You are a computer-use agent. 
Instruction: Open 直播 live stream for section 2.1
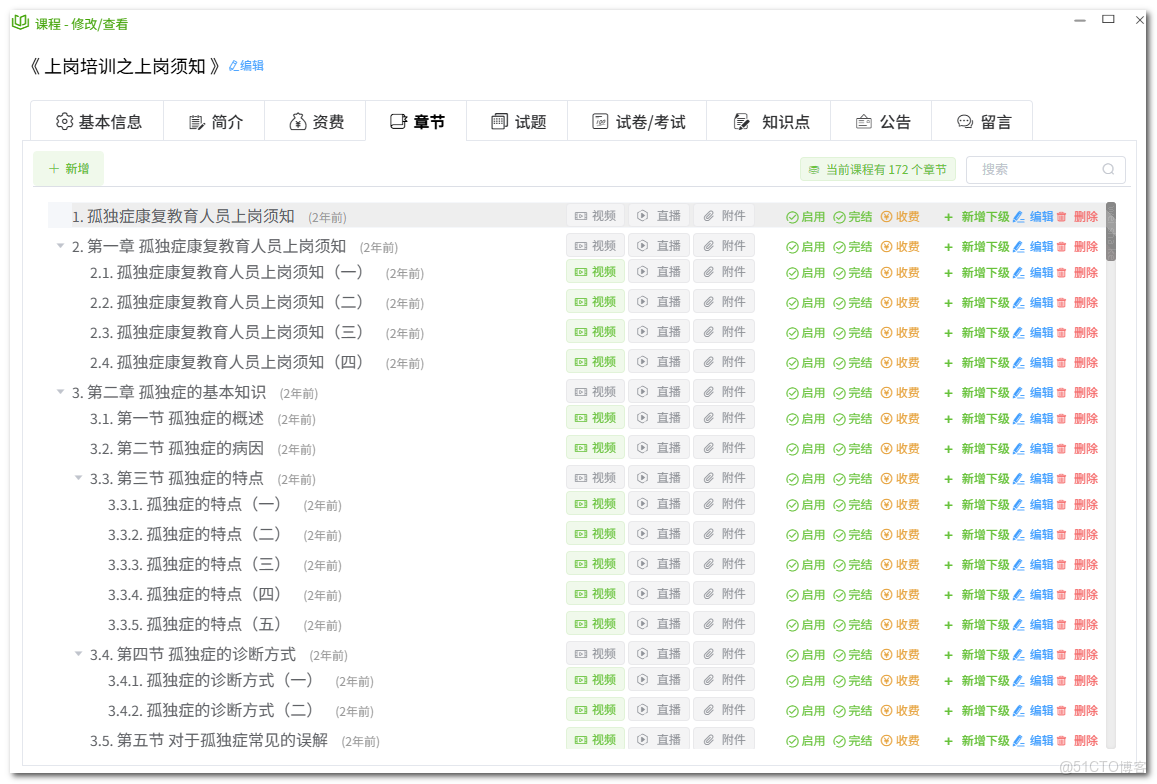tap(659, 271)
